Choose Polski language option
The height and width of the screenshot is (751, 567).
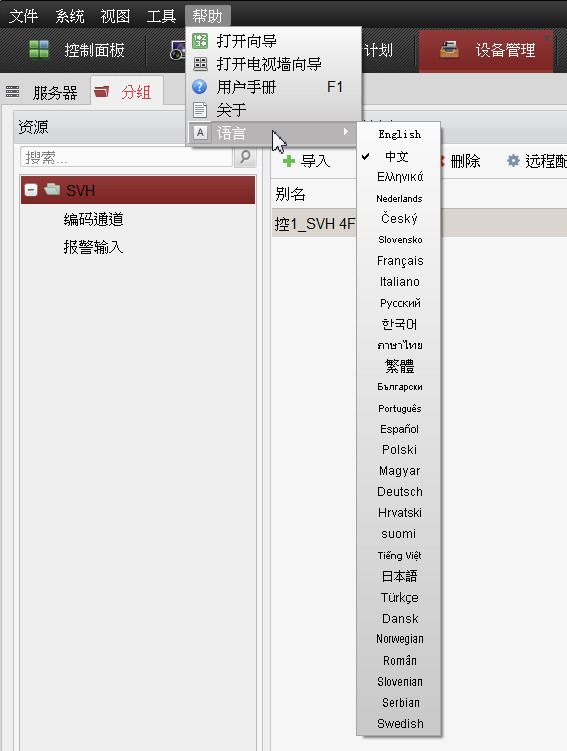398,450
